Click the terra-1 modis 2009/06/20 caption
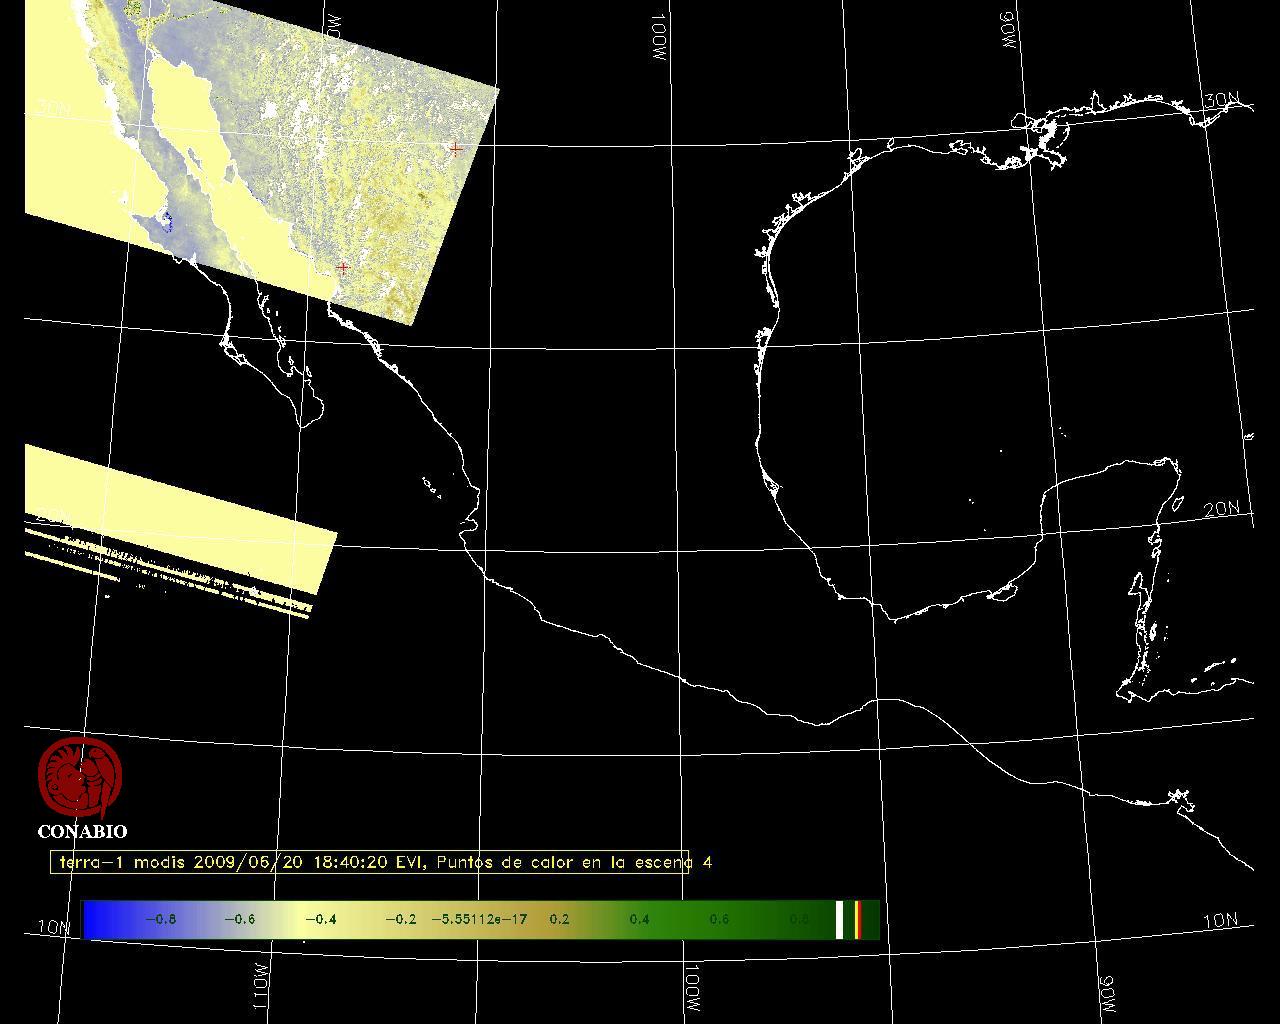The width and height of the screenshot is (1280, 1024). pyautogui.click(x=385, y=862)
